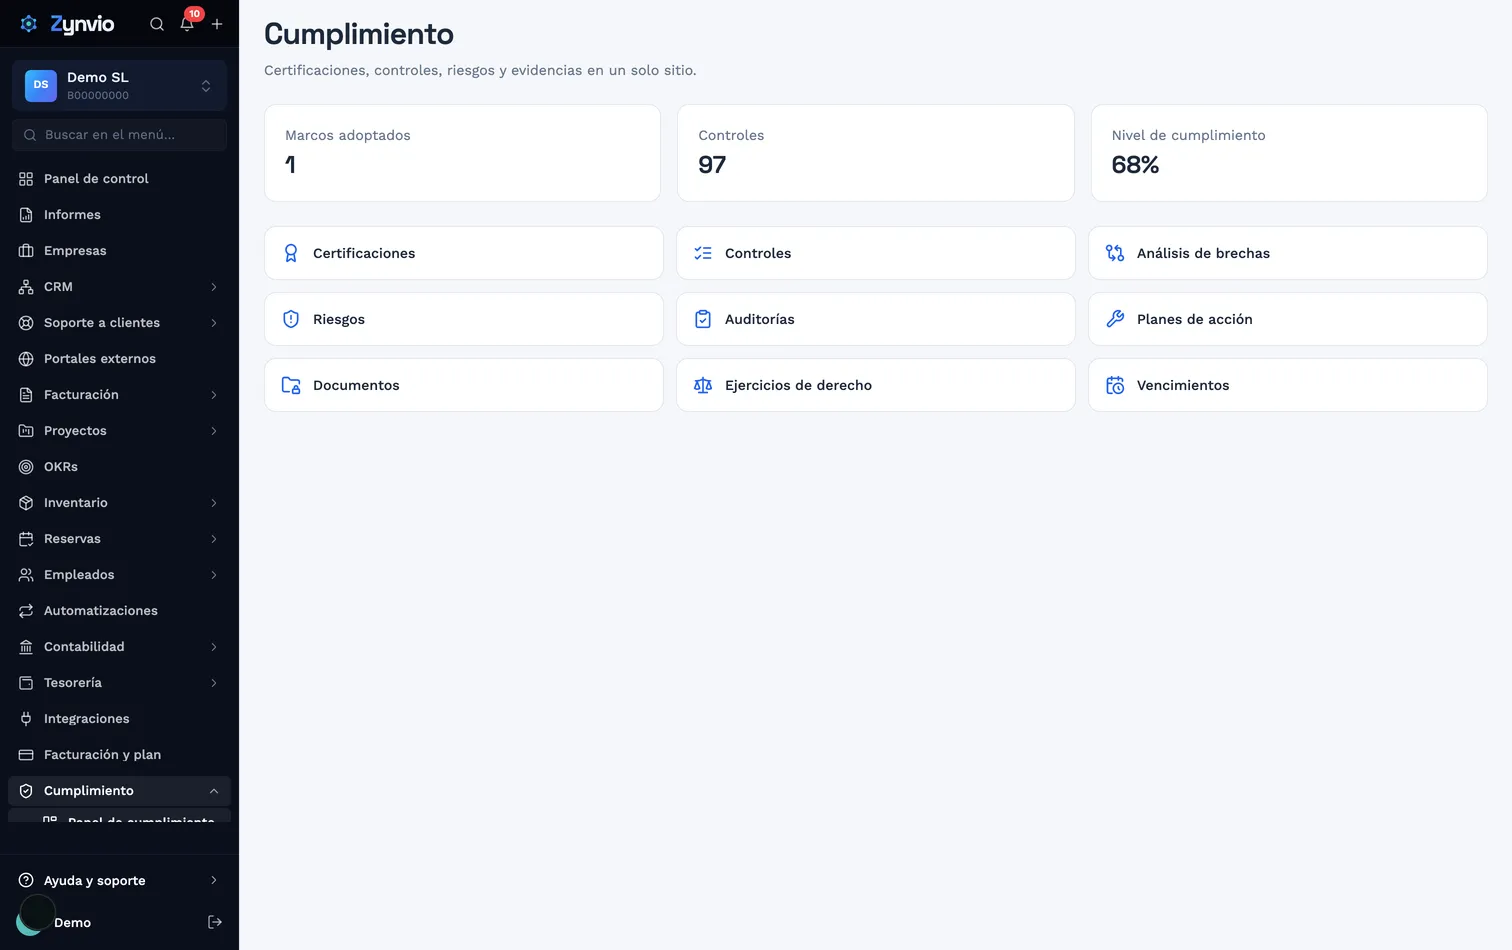Expand the Facturación submenu chevron
The image size is (1512, 950).
214,395
